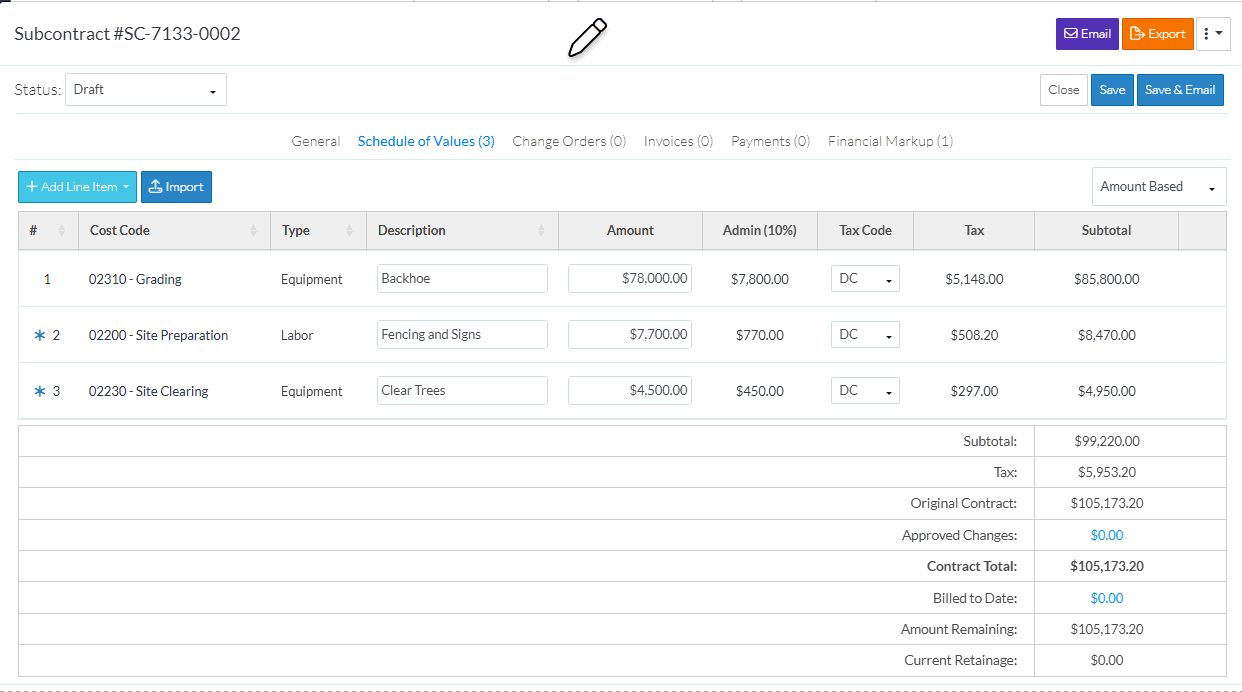
Task: Click the $8,470.00 subtotal cell
Action: tap(1106, 336)
